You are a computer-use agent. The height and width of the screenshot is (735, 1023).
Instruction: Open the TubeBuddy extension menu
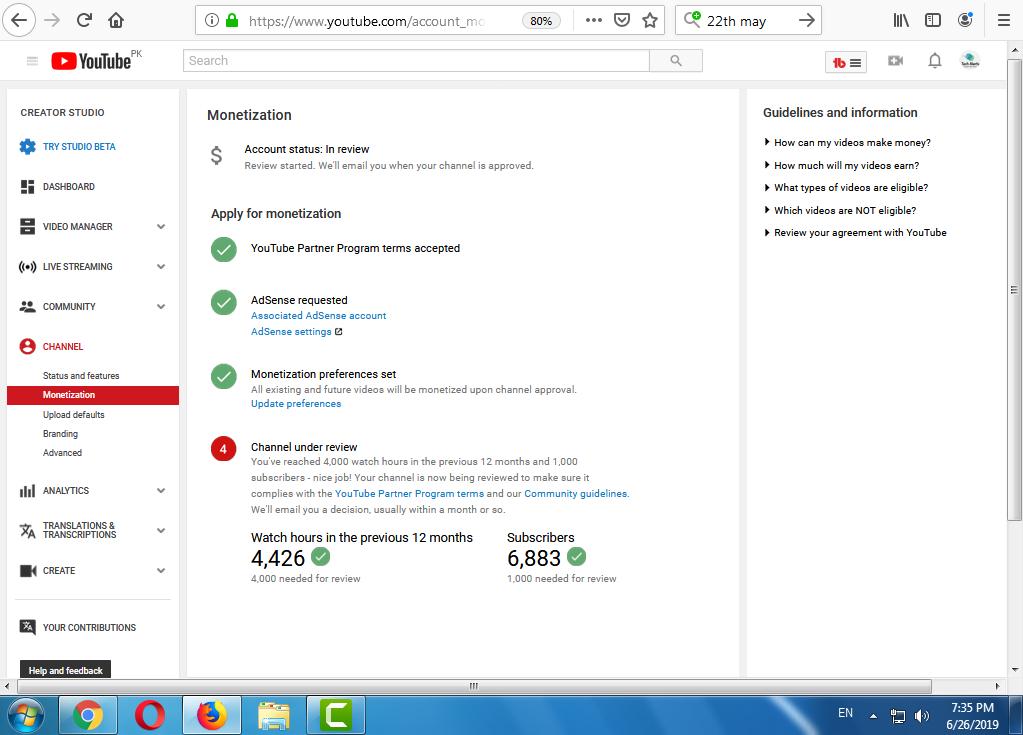coord(846,63)
